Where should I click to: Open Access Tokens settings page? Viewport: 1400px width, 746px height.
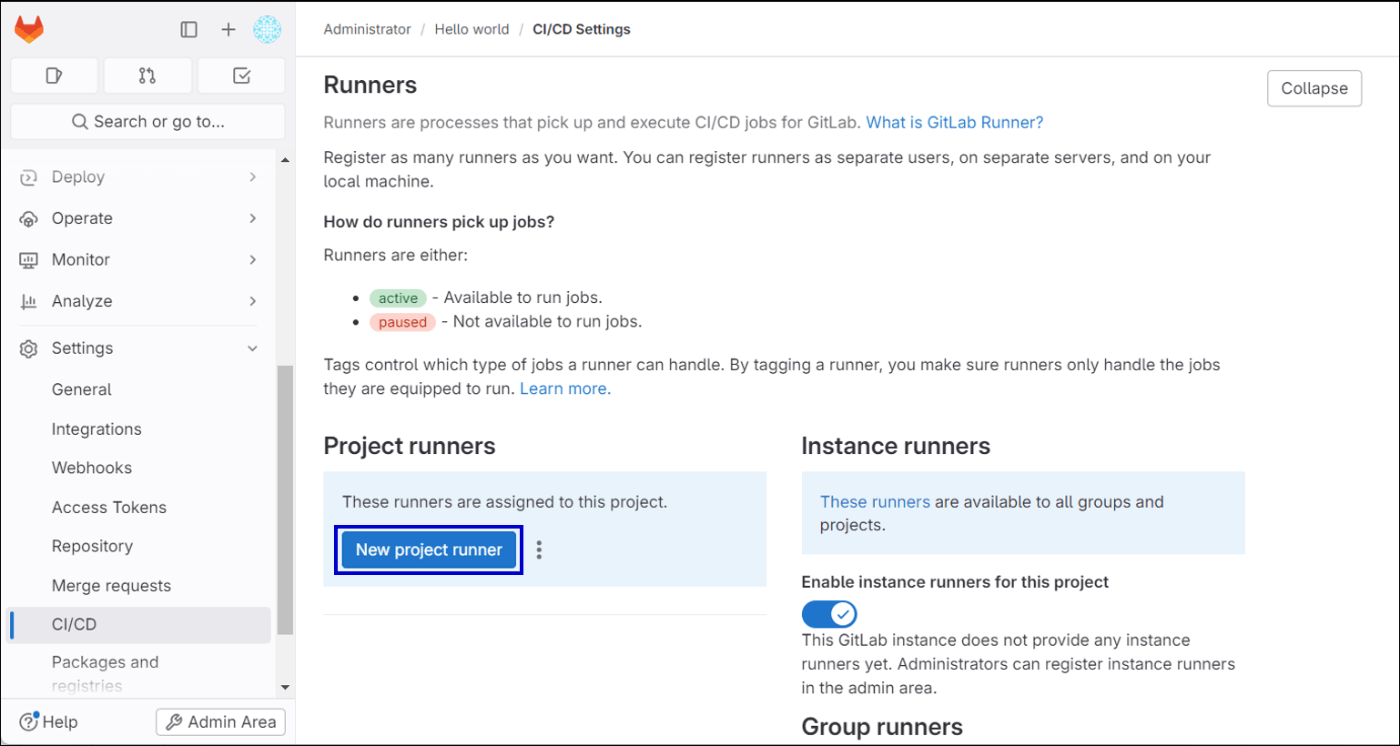[x=140, y=507]
